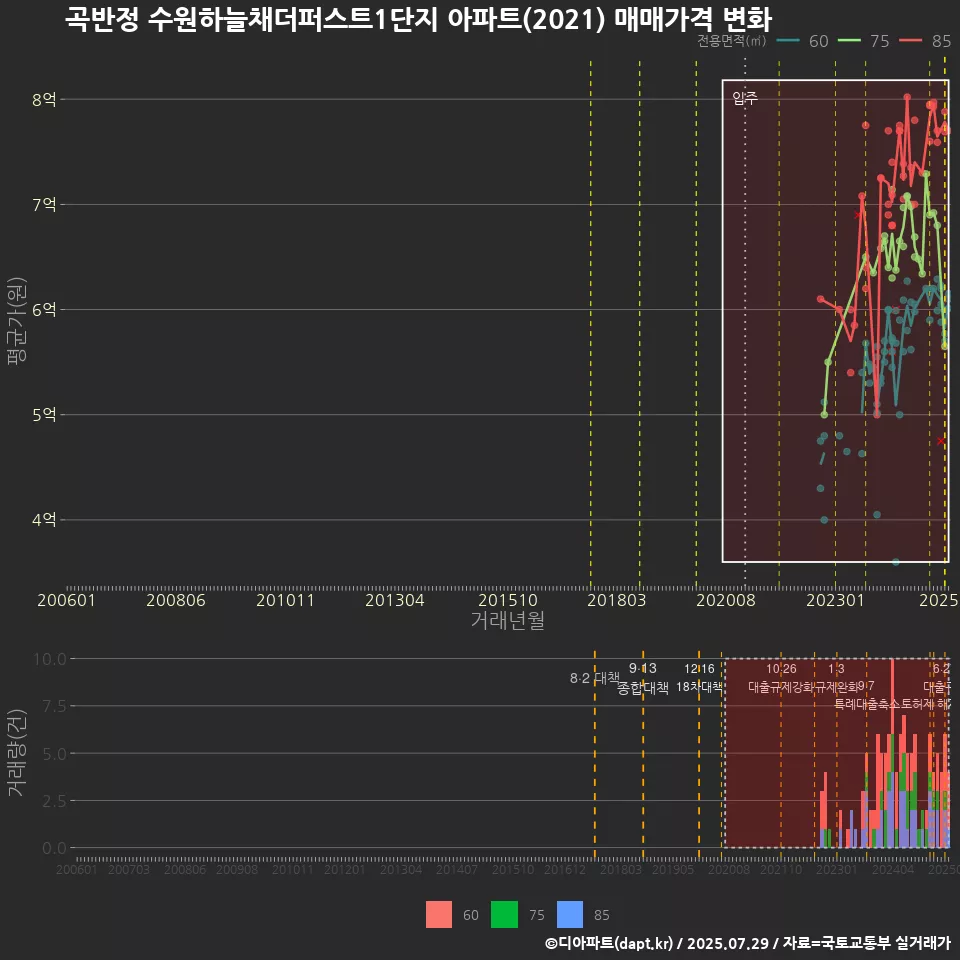Screen dimensions: 960x960
Task: Click the 10.0 volume axis label
Action: [50, 659]
